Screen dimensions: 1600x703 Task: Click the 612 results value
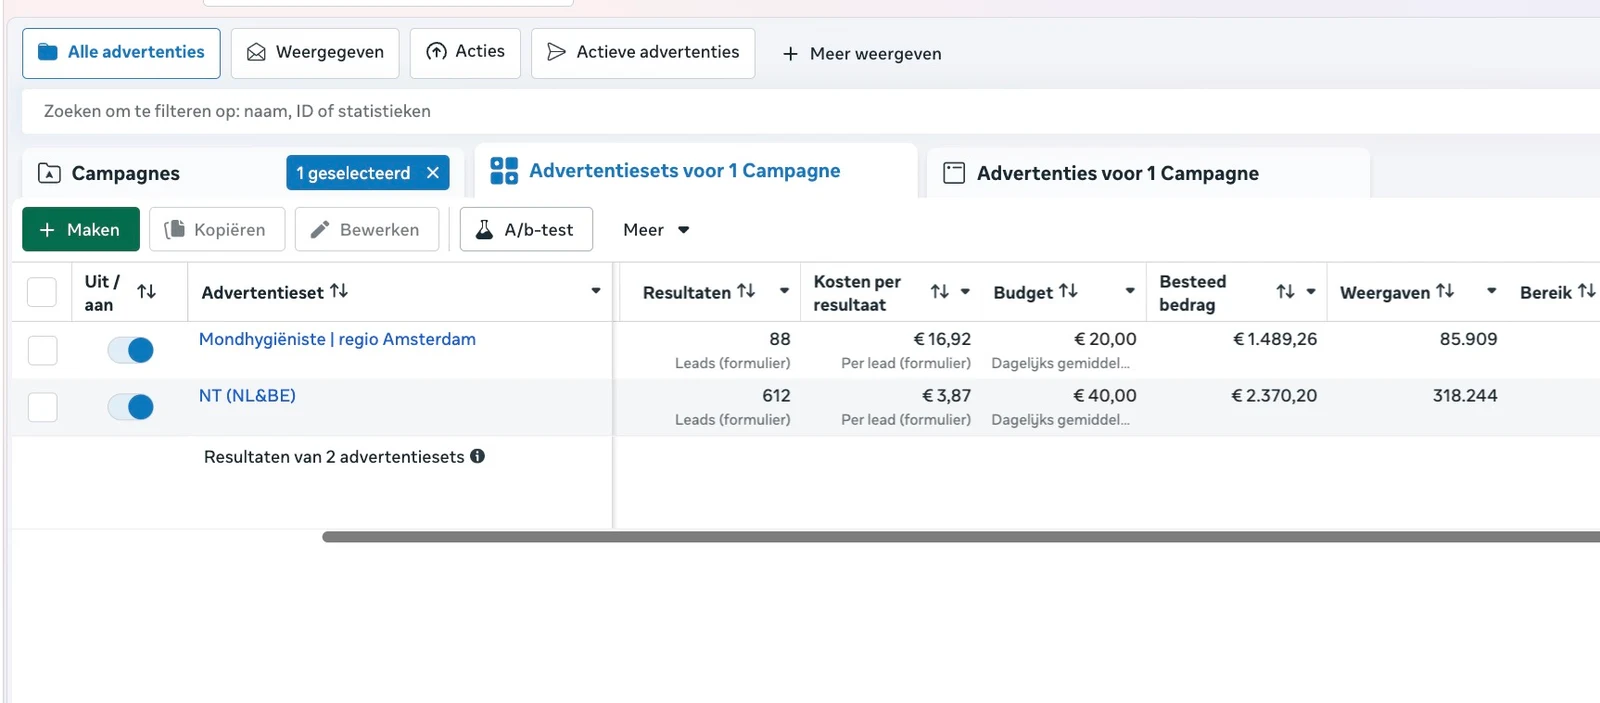pyautogui.click(x=776, y=396)
